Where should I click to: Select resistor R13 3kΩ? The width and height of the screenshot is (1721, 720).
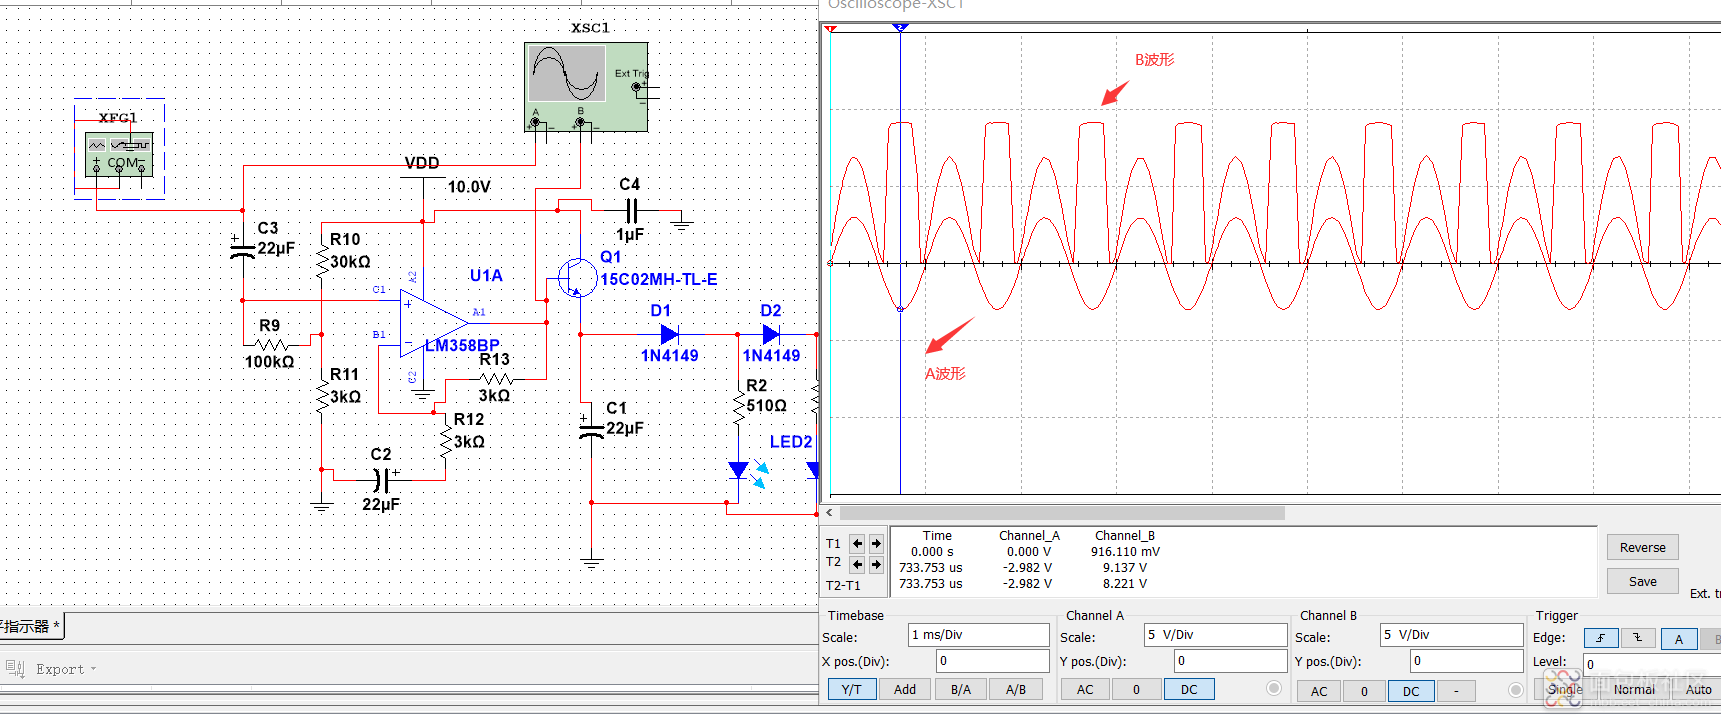click(x=496, y=379)
